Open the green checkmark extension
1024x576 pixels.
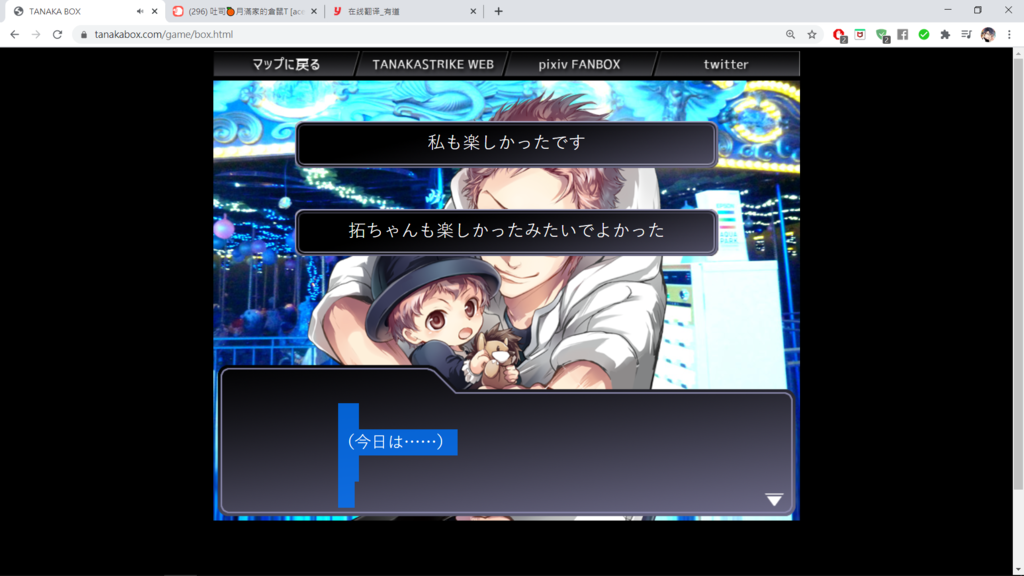924,35
